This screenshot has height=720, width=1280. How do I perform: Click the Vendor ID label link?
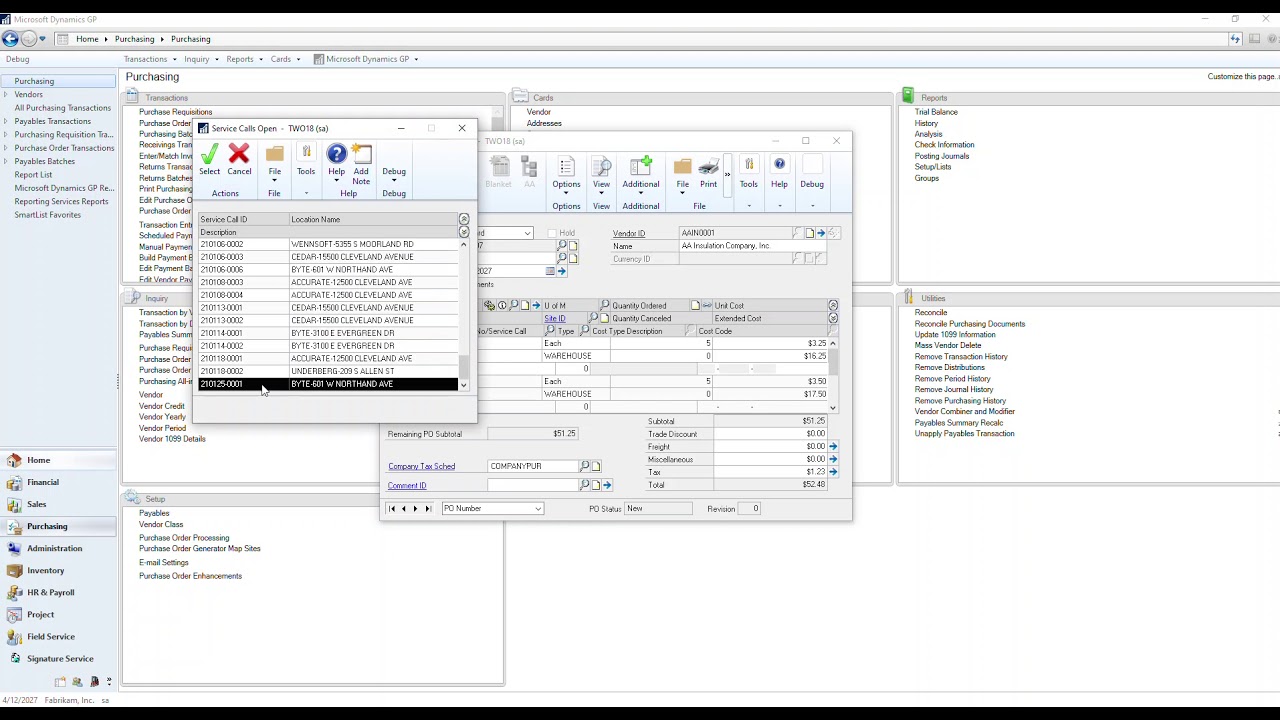point(629,233)
